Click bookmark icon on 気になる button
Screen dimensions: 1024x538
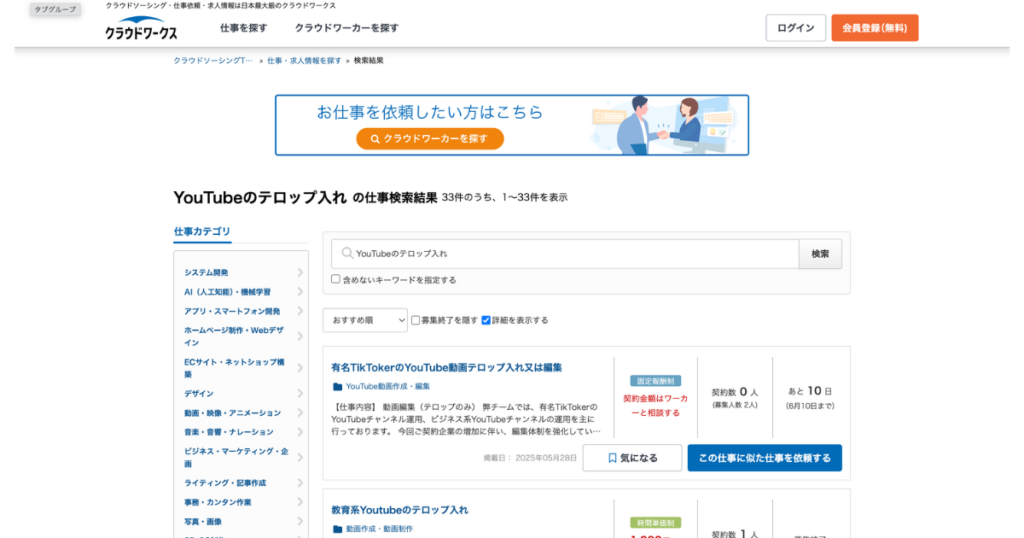coord(612,458)
